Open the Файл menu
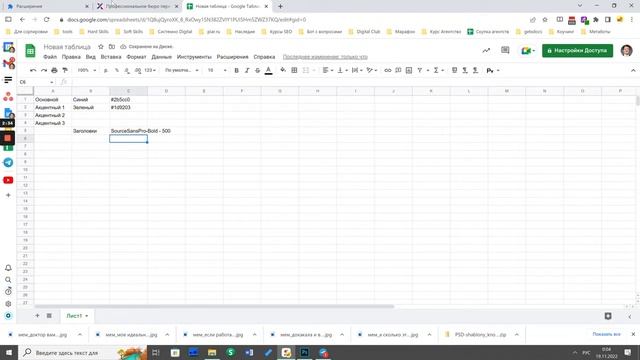 50,57
